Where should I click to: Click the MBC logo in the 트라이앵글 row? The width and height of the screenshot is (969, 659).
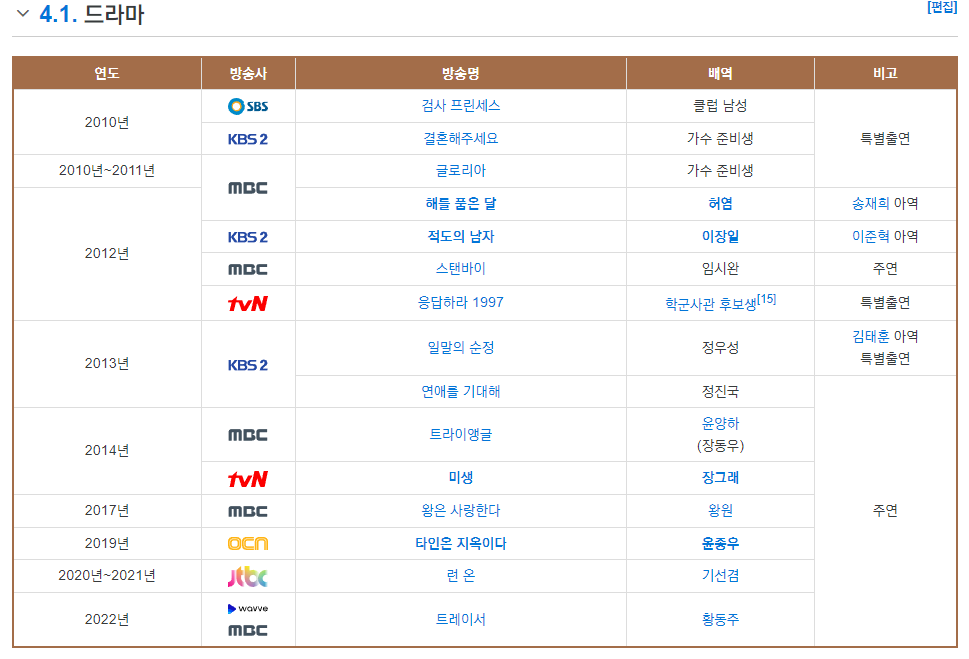248,435
